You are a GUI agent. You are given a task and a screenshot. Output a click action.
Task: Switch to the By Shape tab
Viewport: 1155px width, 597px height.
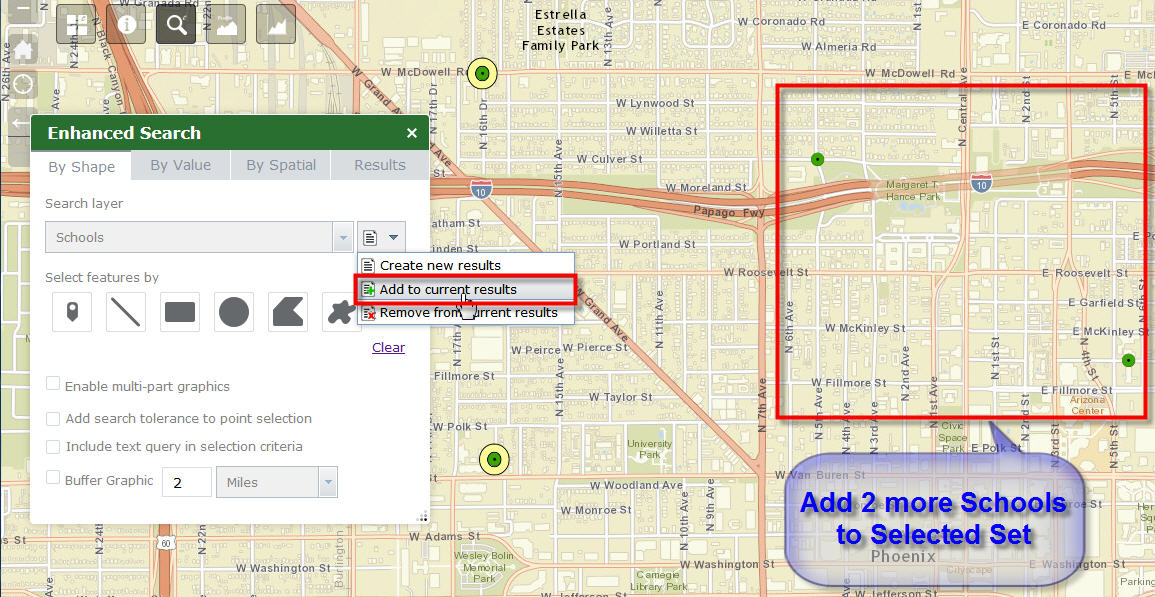(x=81, y=167)
